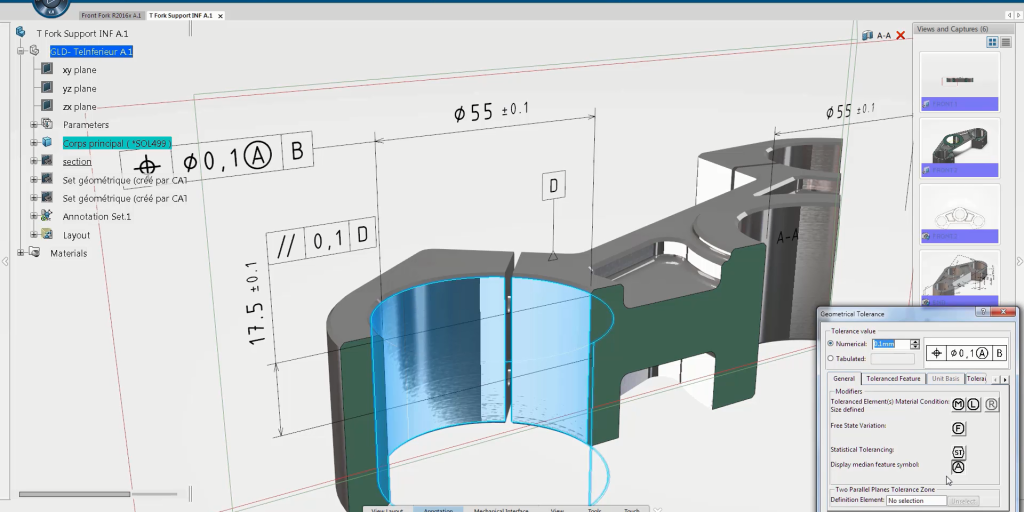Click the Unselect button
The image size is (1024, 512).
click(x=963, y=501)
